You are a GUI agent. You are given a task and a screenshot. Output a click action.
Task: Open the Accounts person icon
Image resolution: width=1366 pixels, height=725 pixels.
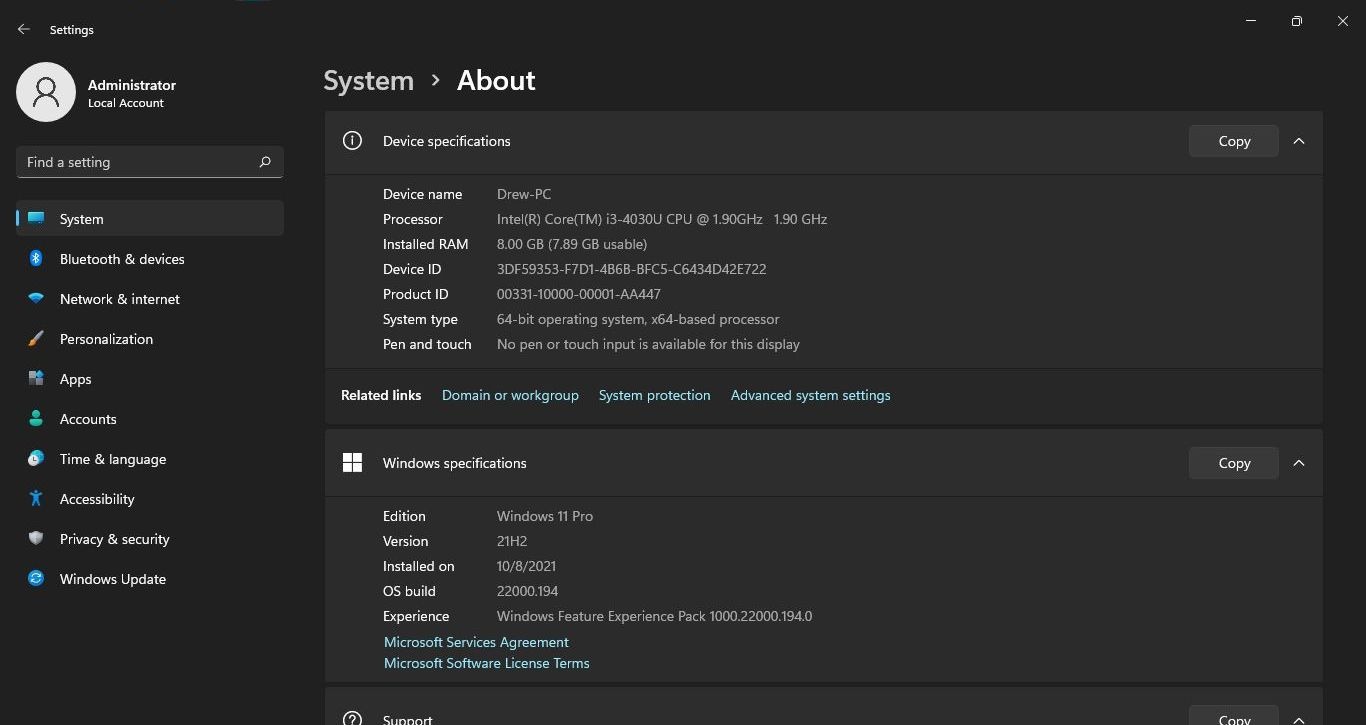click(x=36, y=419)
